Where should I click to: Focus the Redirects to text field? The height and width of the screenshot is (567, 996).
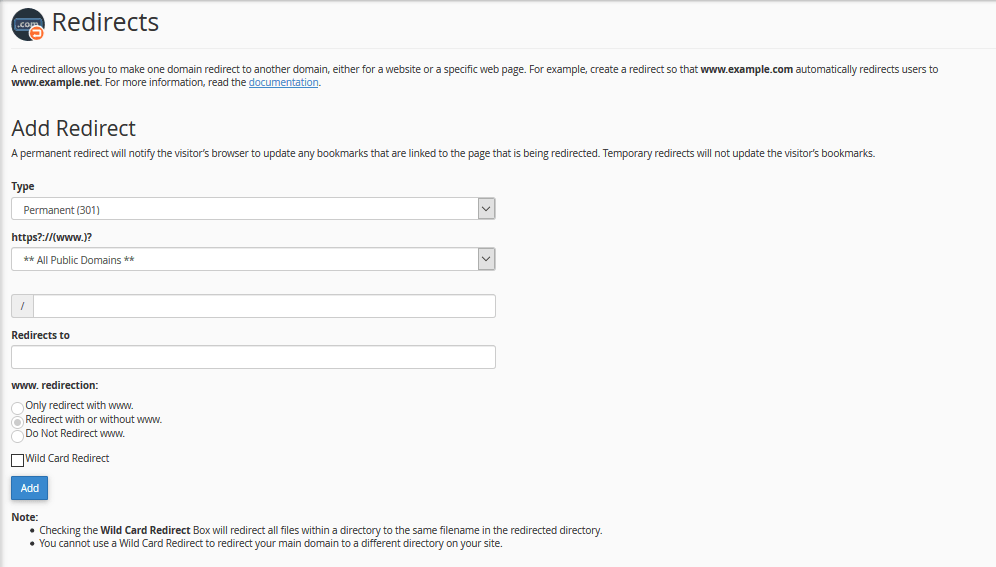253,357
